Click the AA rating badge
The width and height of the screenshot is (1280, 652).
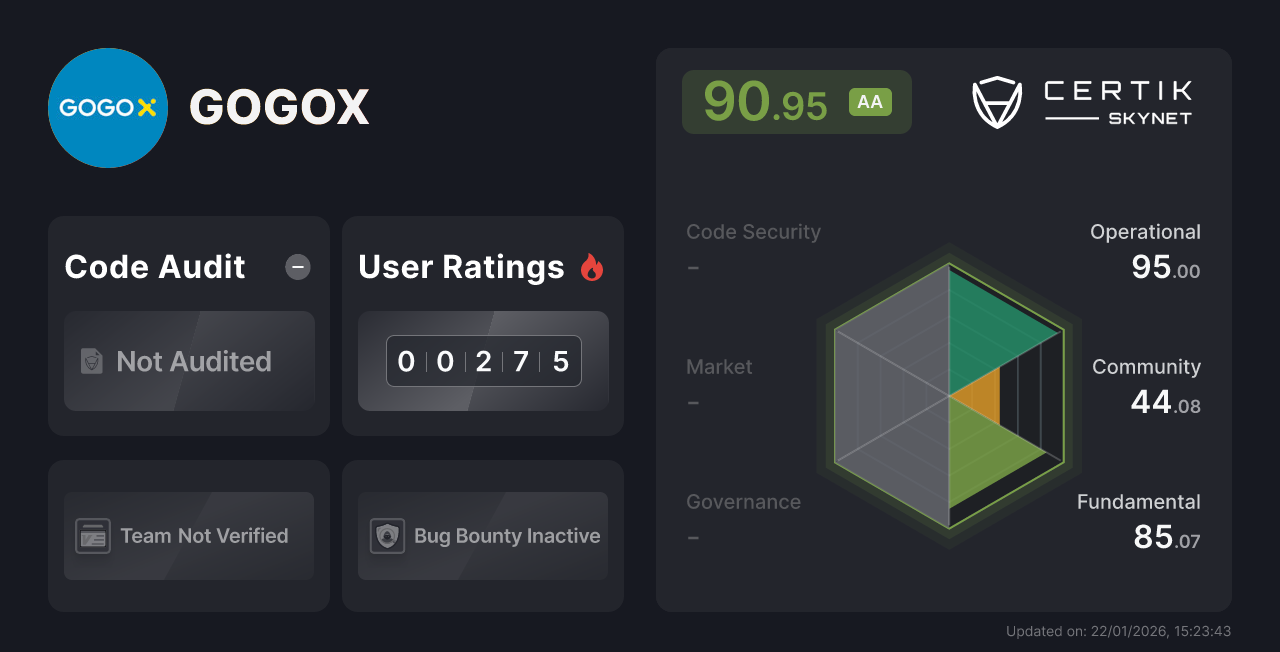(x=869, y=101)
